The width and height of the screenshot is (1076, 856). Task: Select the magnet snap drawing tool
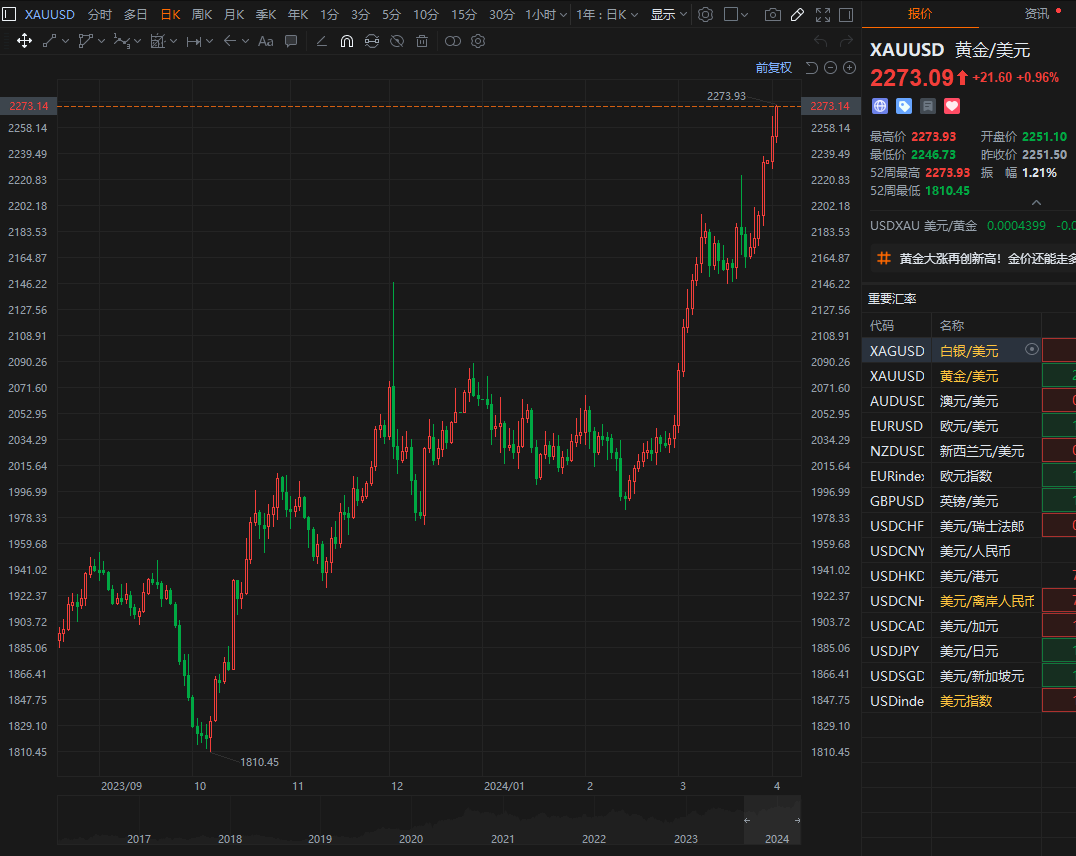(347, 41)
